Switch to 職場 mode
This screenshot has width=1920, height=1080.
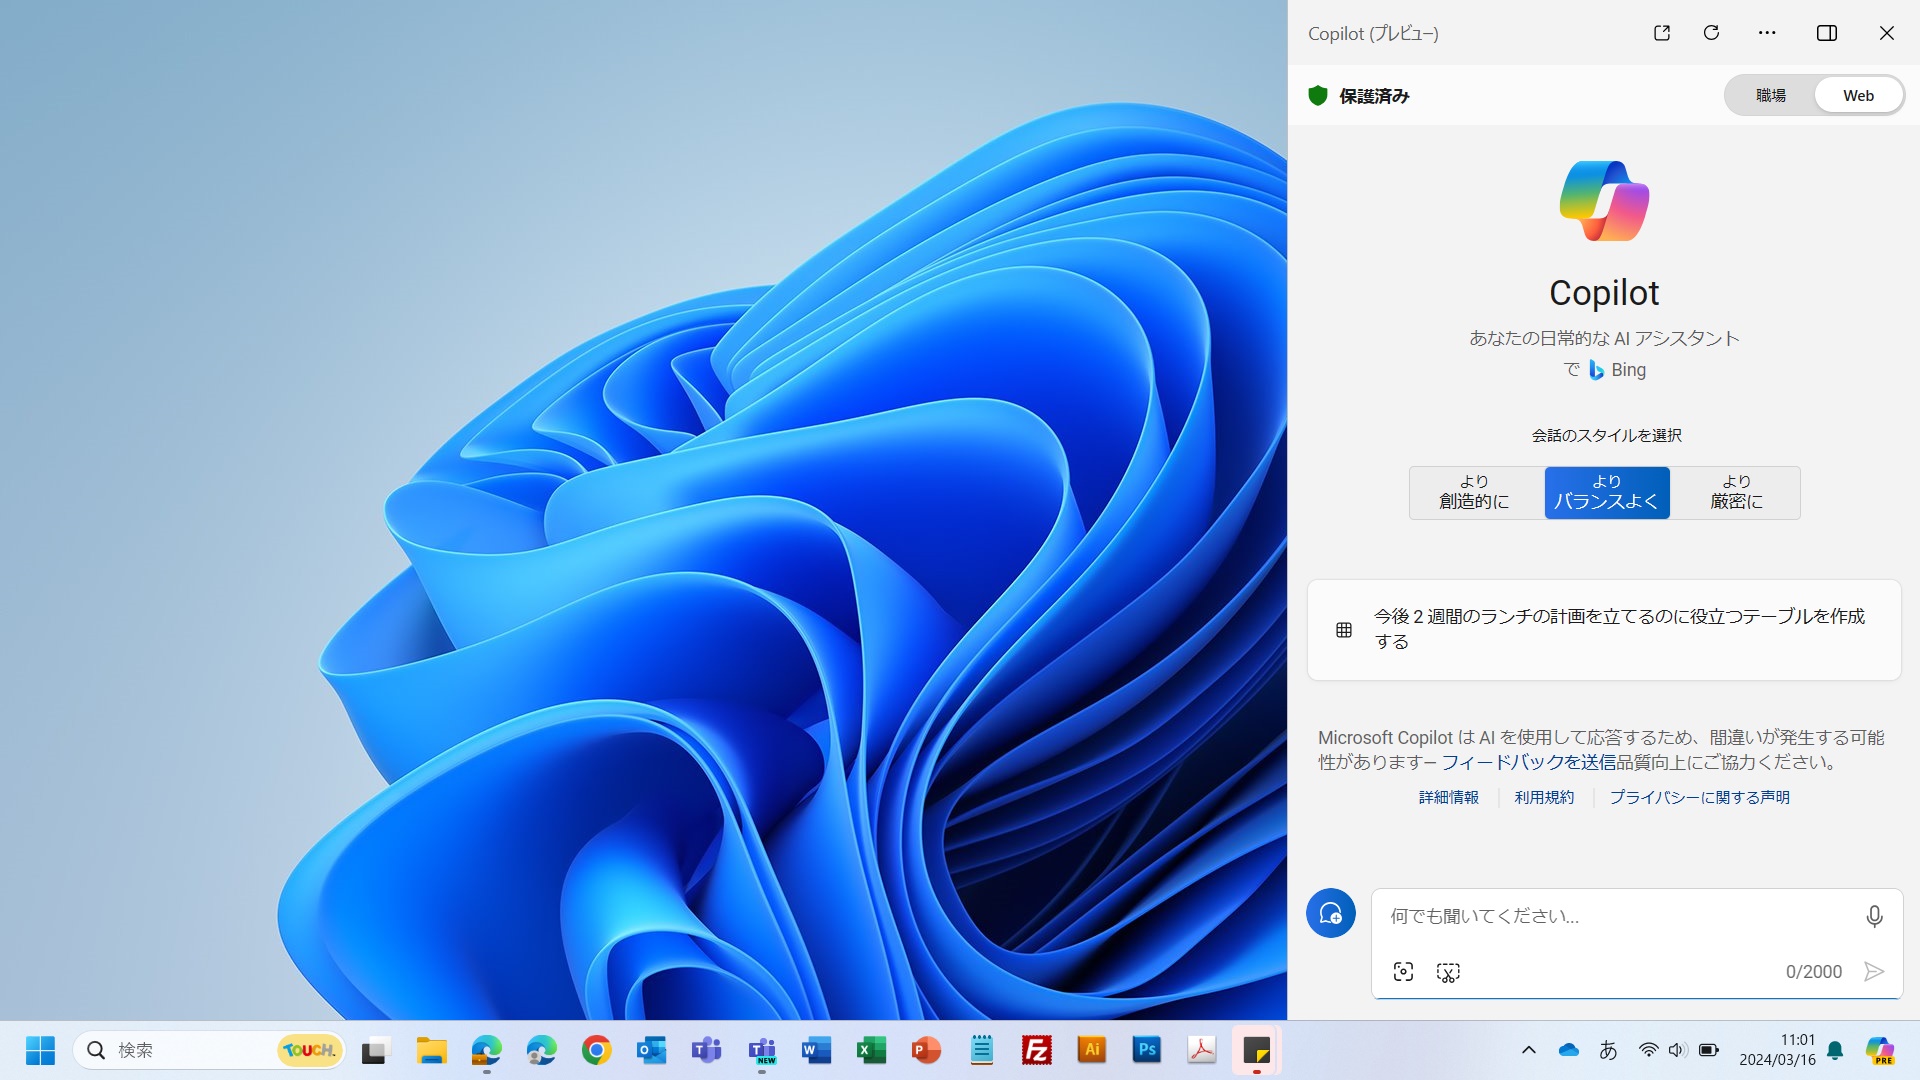click(x=1771, y=96)
